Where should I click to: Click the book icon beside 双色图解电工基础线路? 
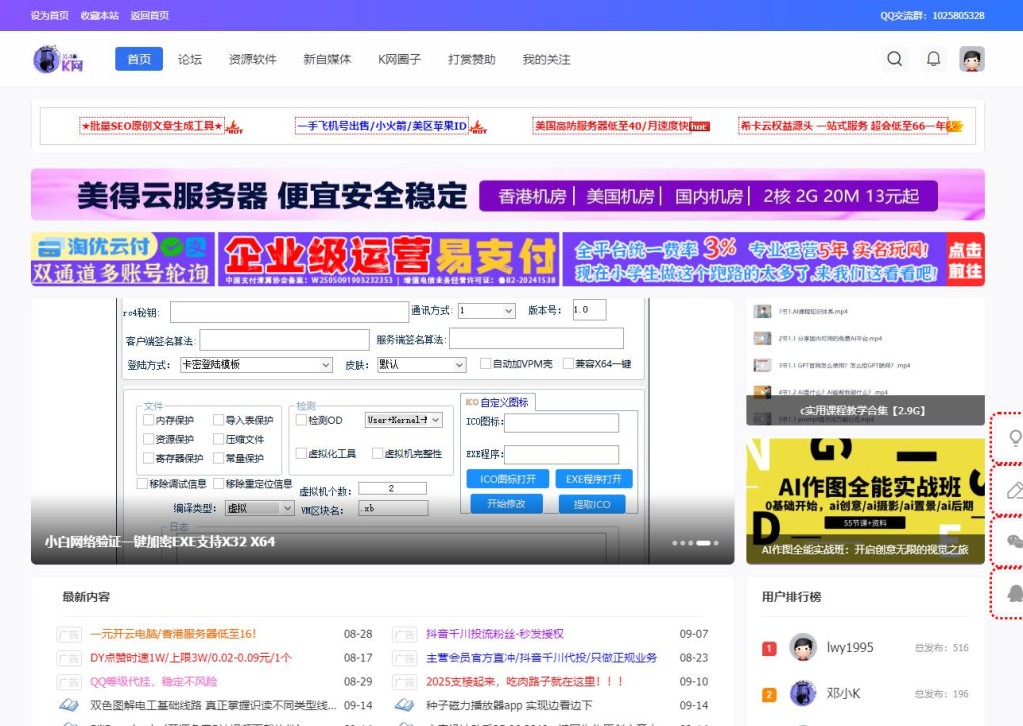pos(69,705)
